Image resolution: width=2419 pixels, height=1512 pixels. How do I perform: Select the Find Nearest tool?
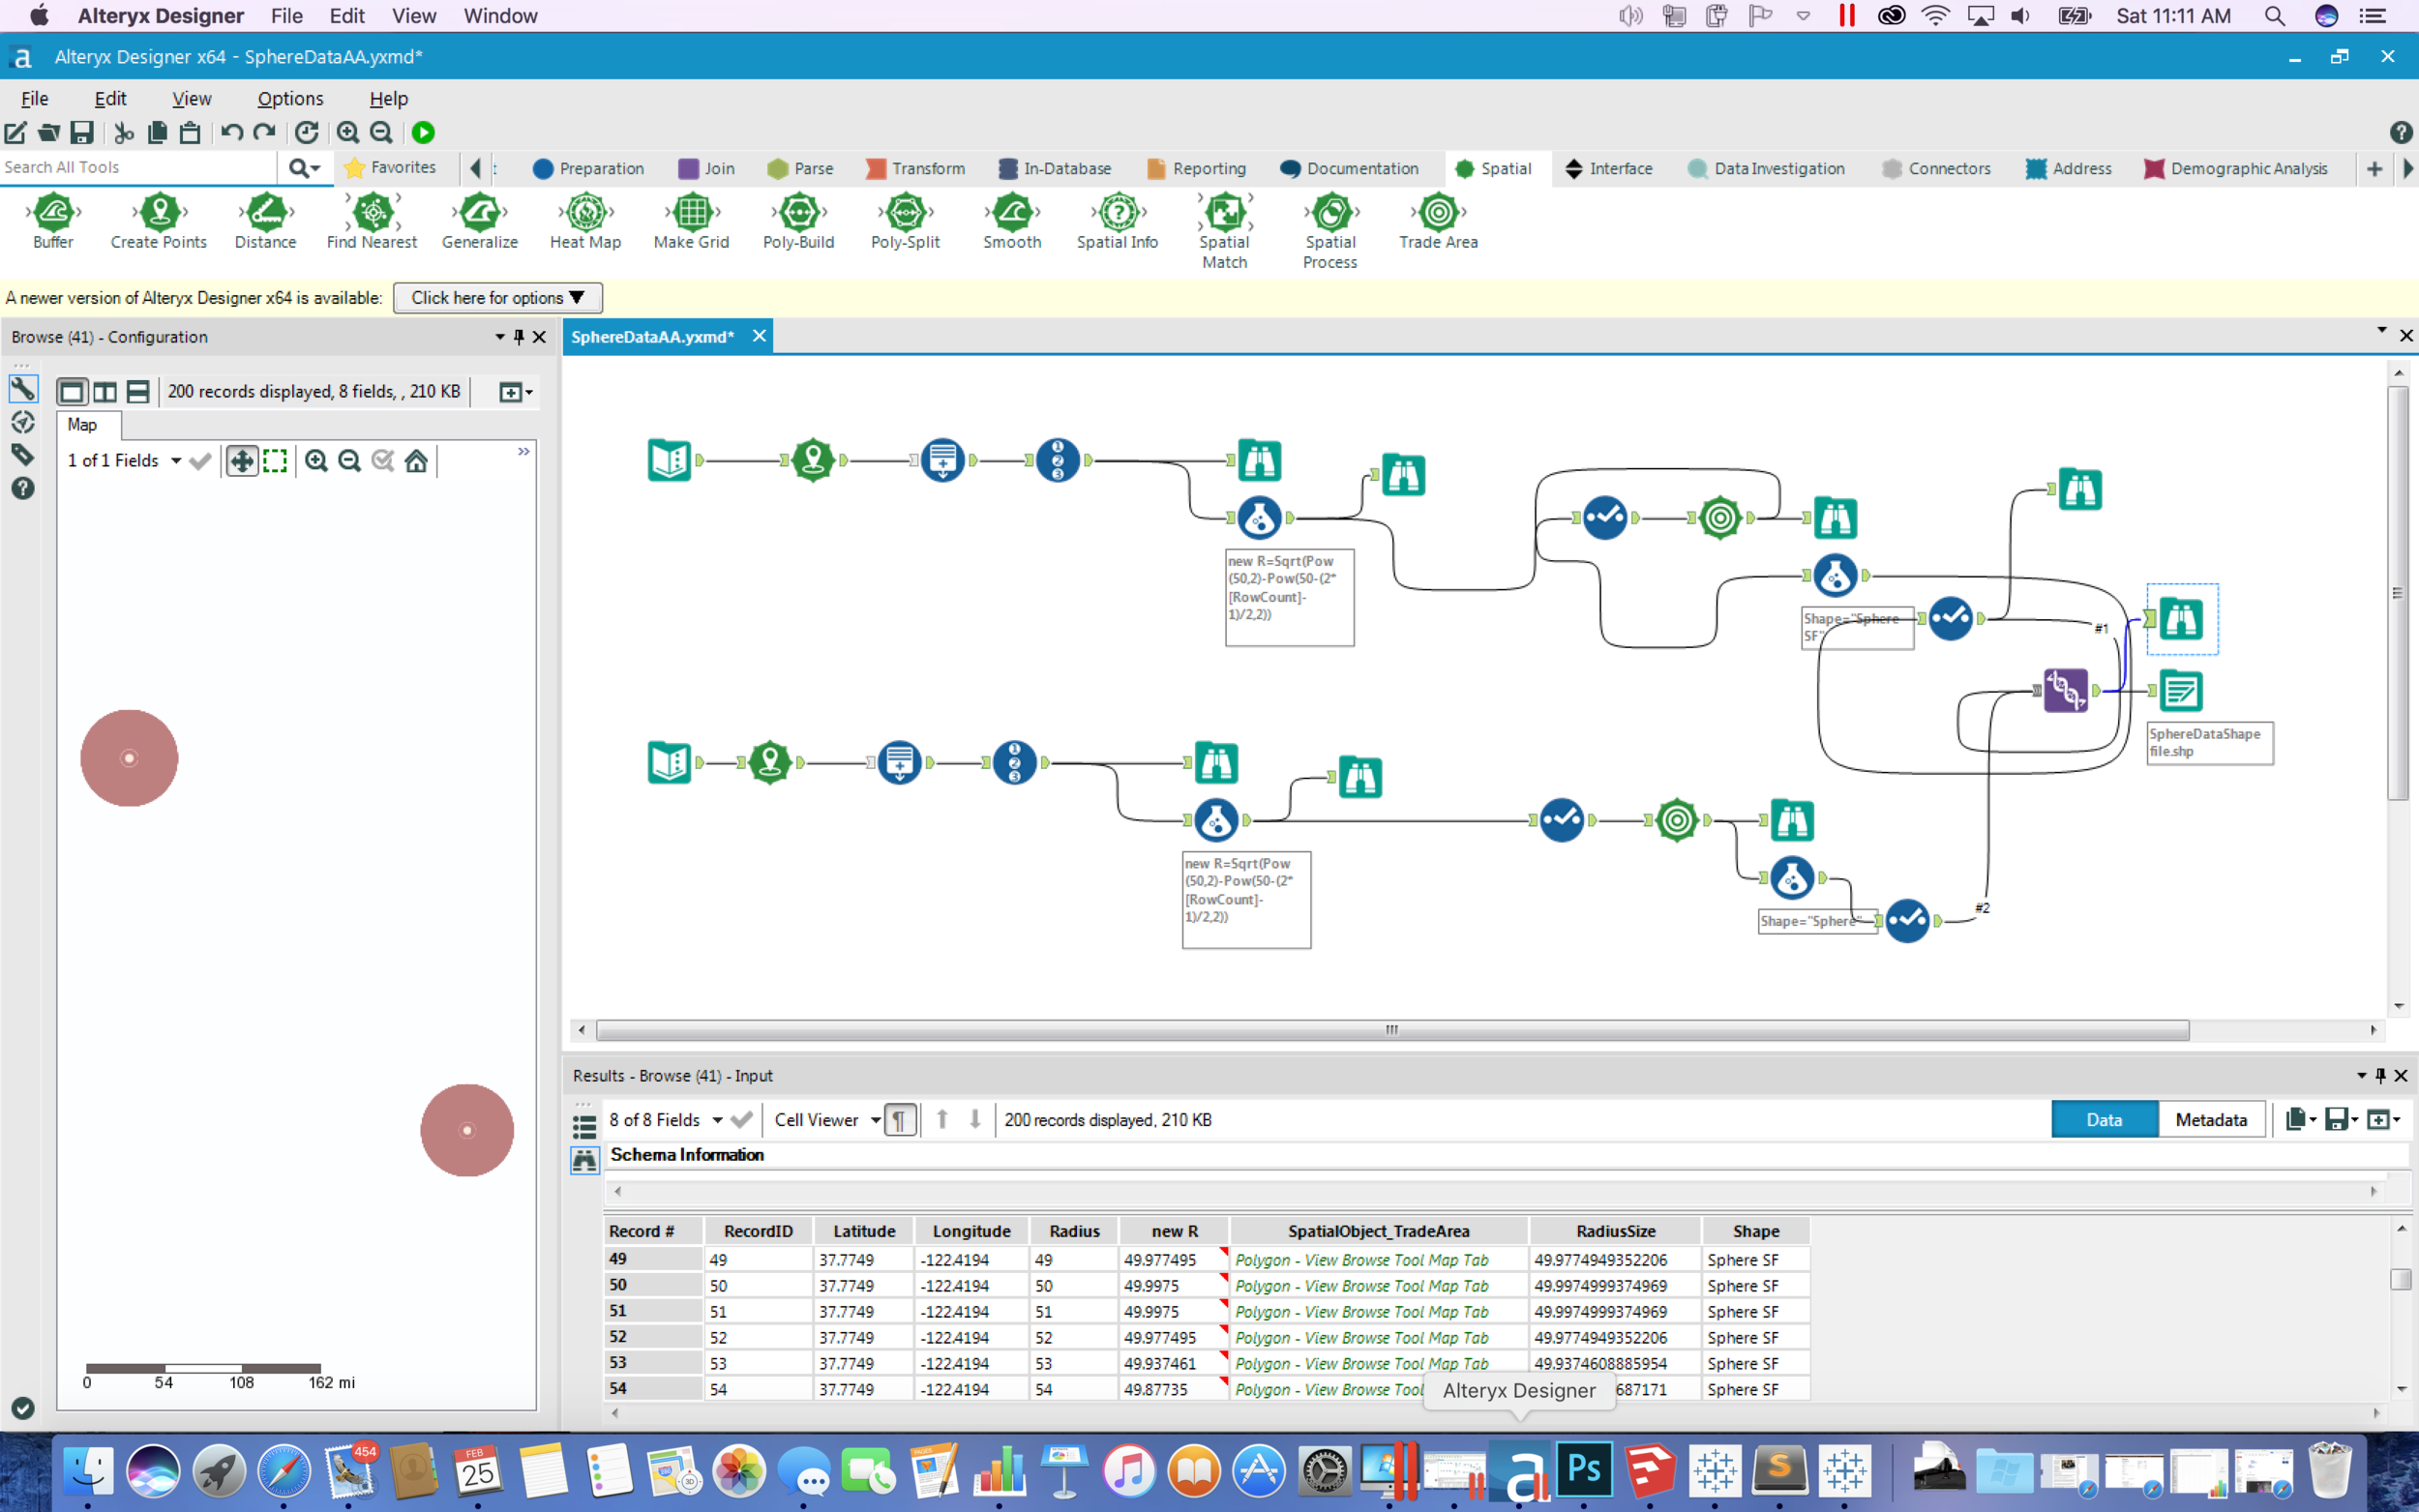coord(372,222)
